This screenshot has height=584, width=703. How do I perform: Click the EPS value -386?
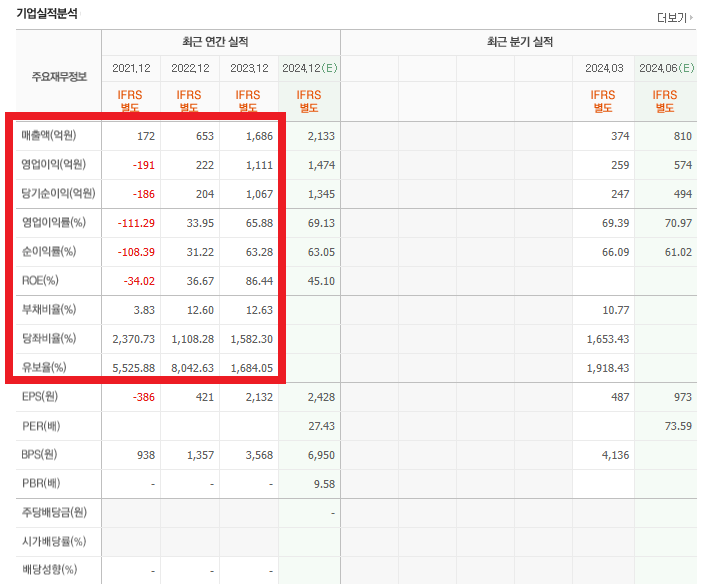pyautogui.click(x=143, y=397)
